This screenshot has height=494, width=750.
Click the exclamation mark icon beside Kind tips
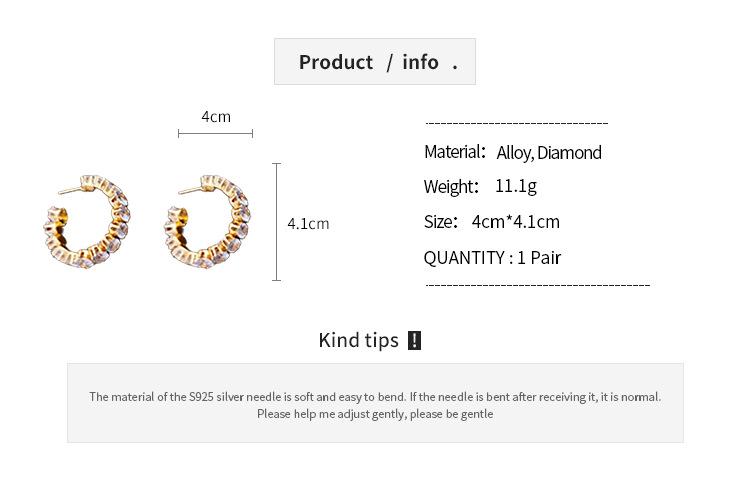pos(415,341)
